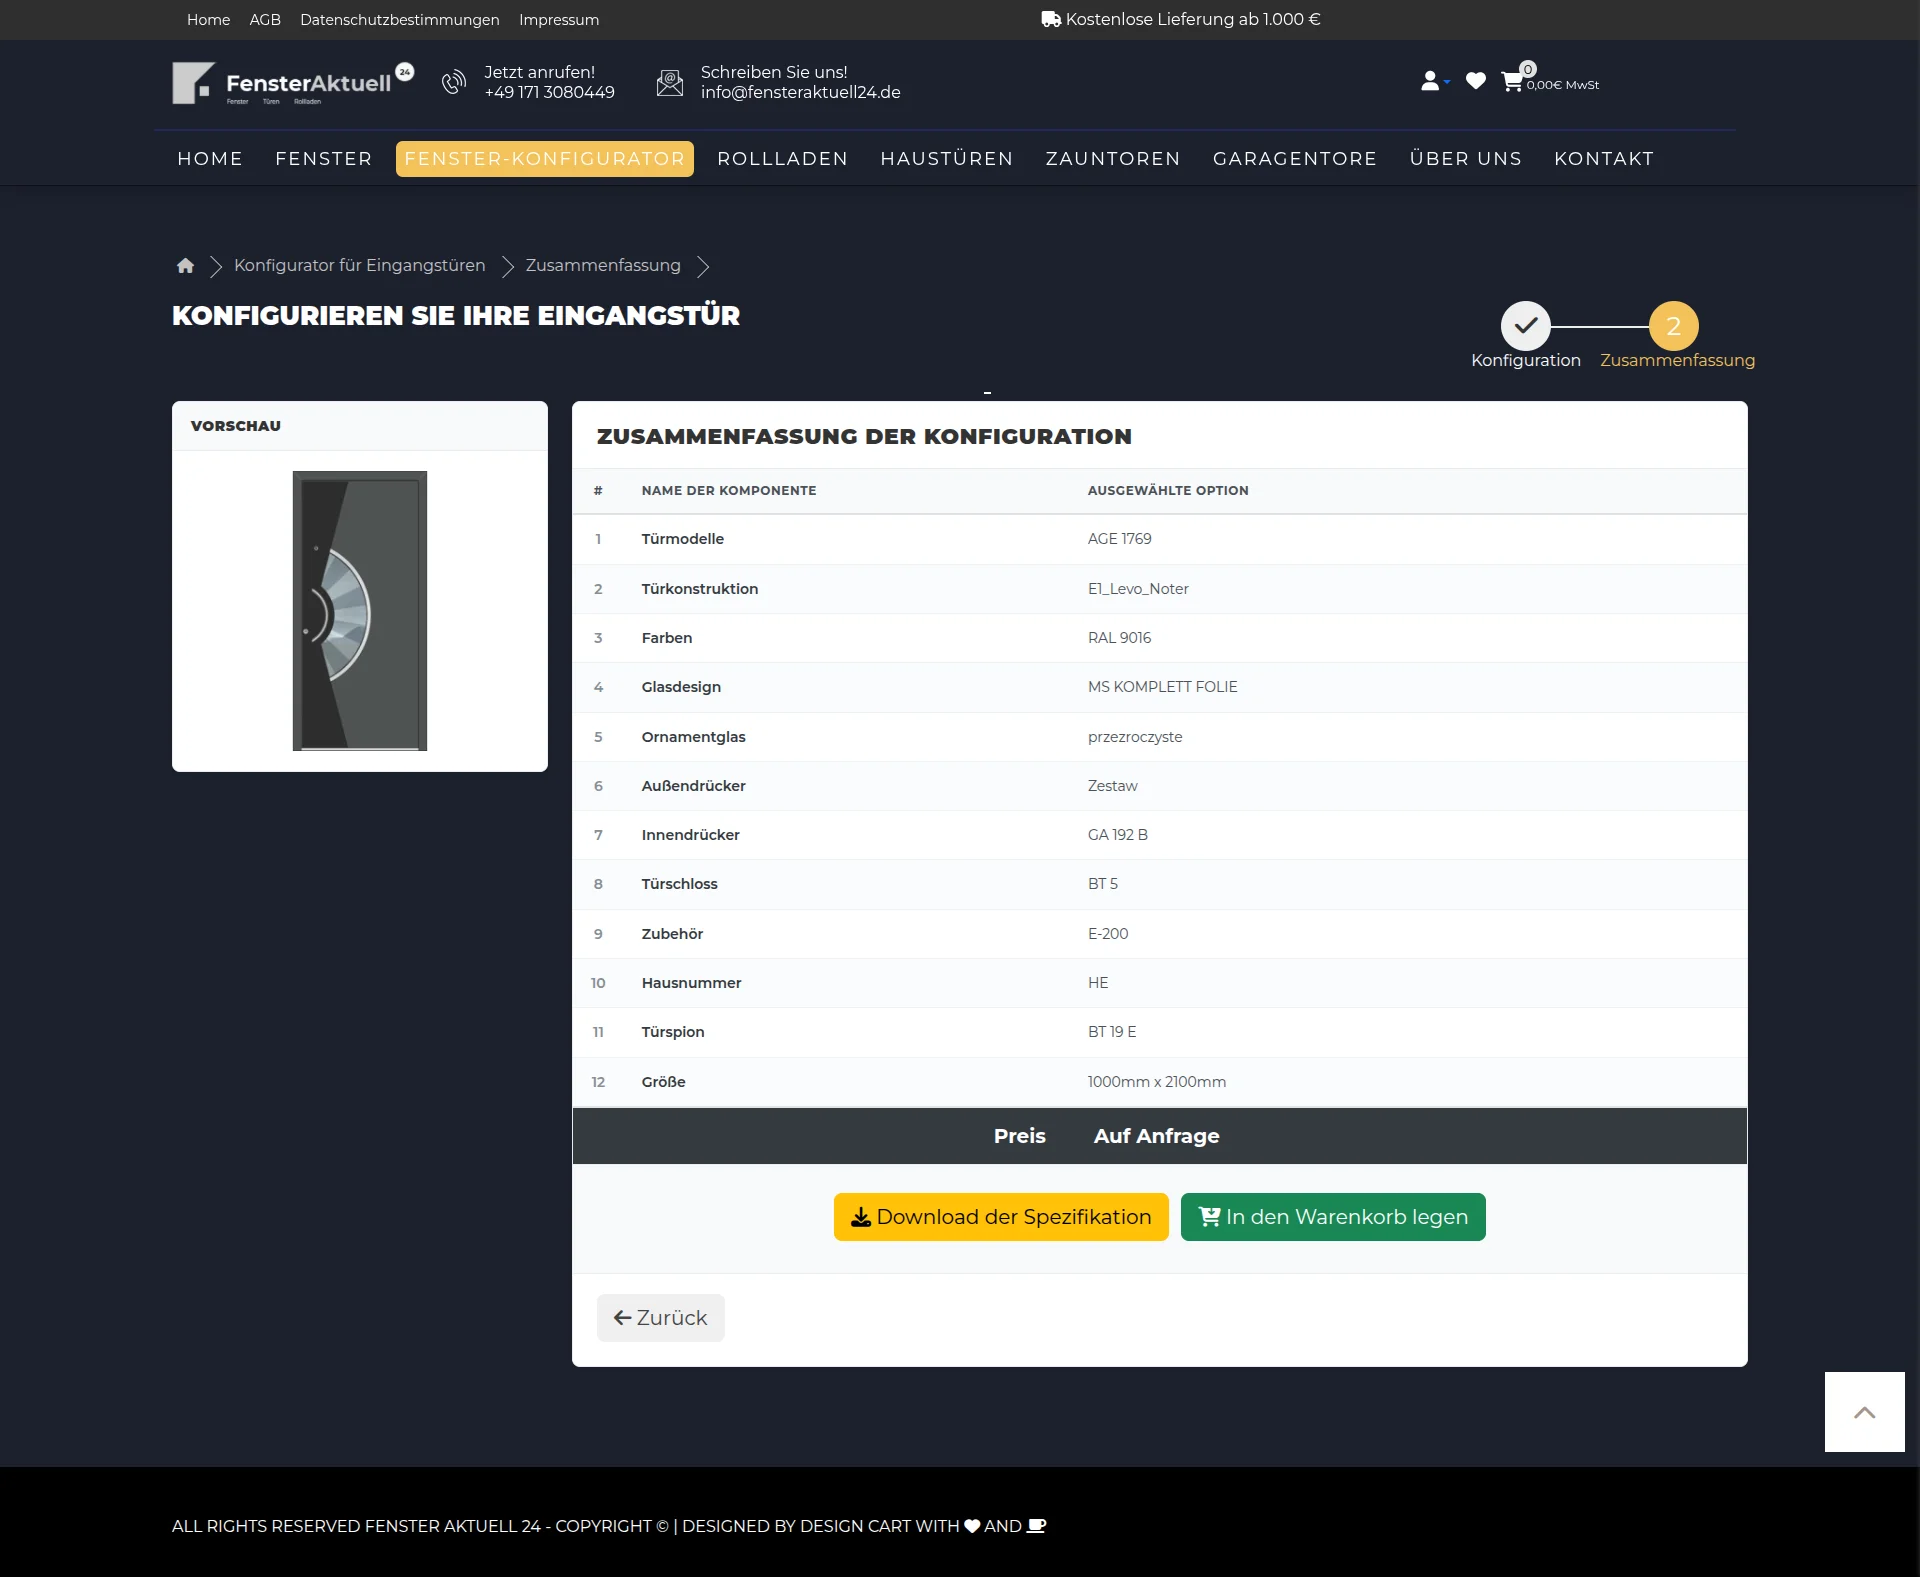The width and height of the screenshot is (1920, 1577).
Task: Go back with Zurück button
Action: (661, 1318)
